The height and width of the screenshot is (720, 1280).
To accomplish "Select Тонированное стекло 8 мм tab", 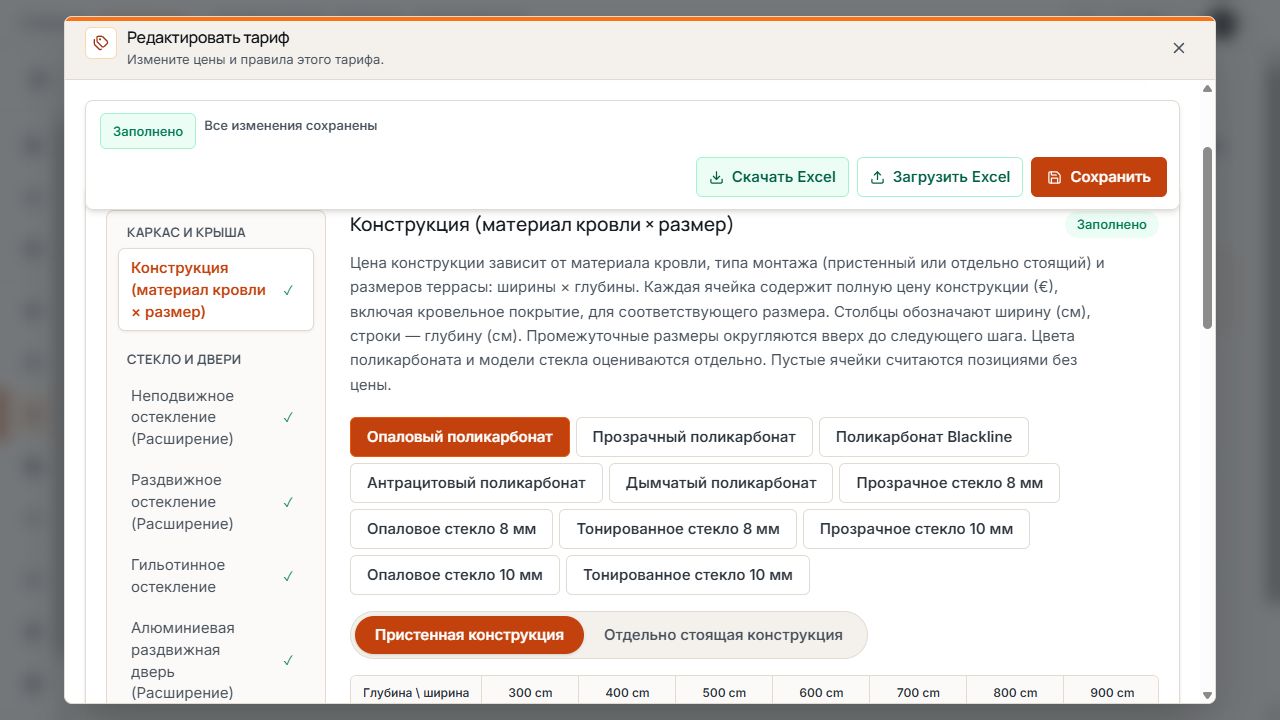I will coord(678,529).
